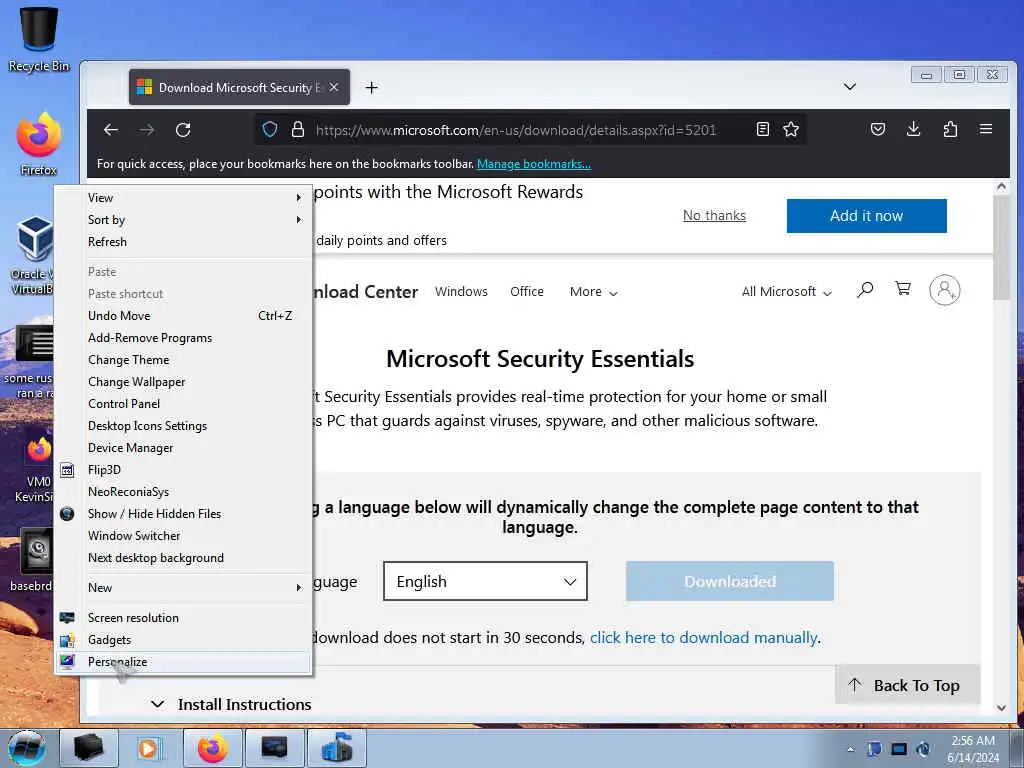Open tracking protection shield icon

coord(270,129)
